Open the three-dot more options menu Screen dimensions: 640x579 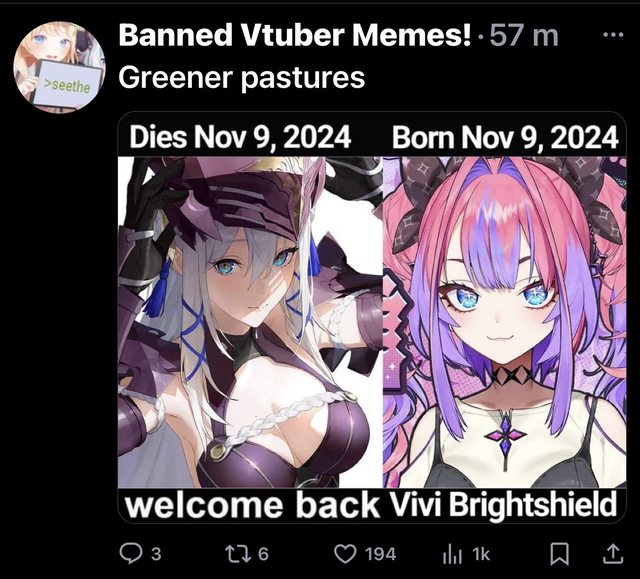[x=613, y=35]
